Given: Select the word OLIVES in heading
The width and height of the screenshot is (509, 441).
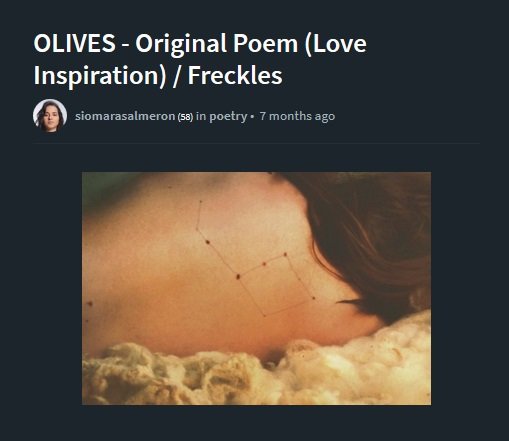Looking at the screenshot, I should 74,43.
